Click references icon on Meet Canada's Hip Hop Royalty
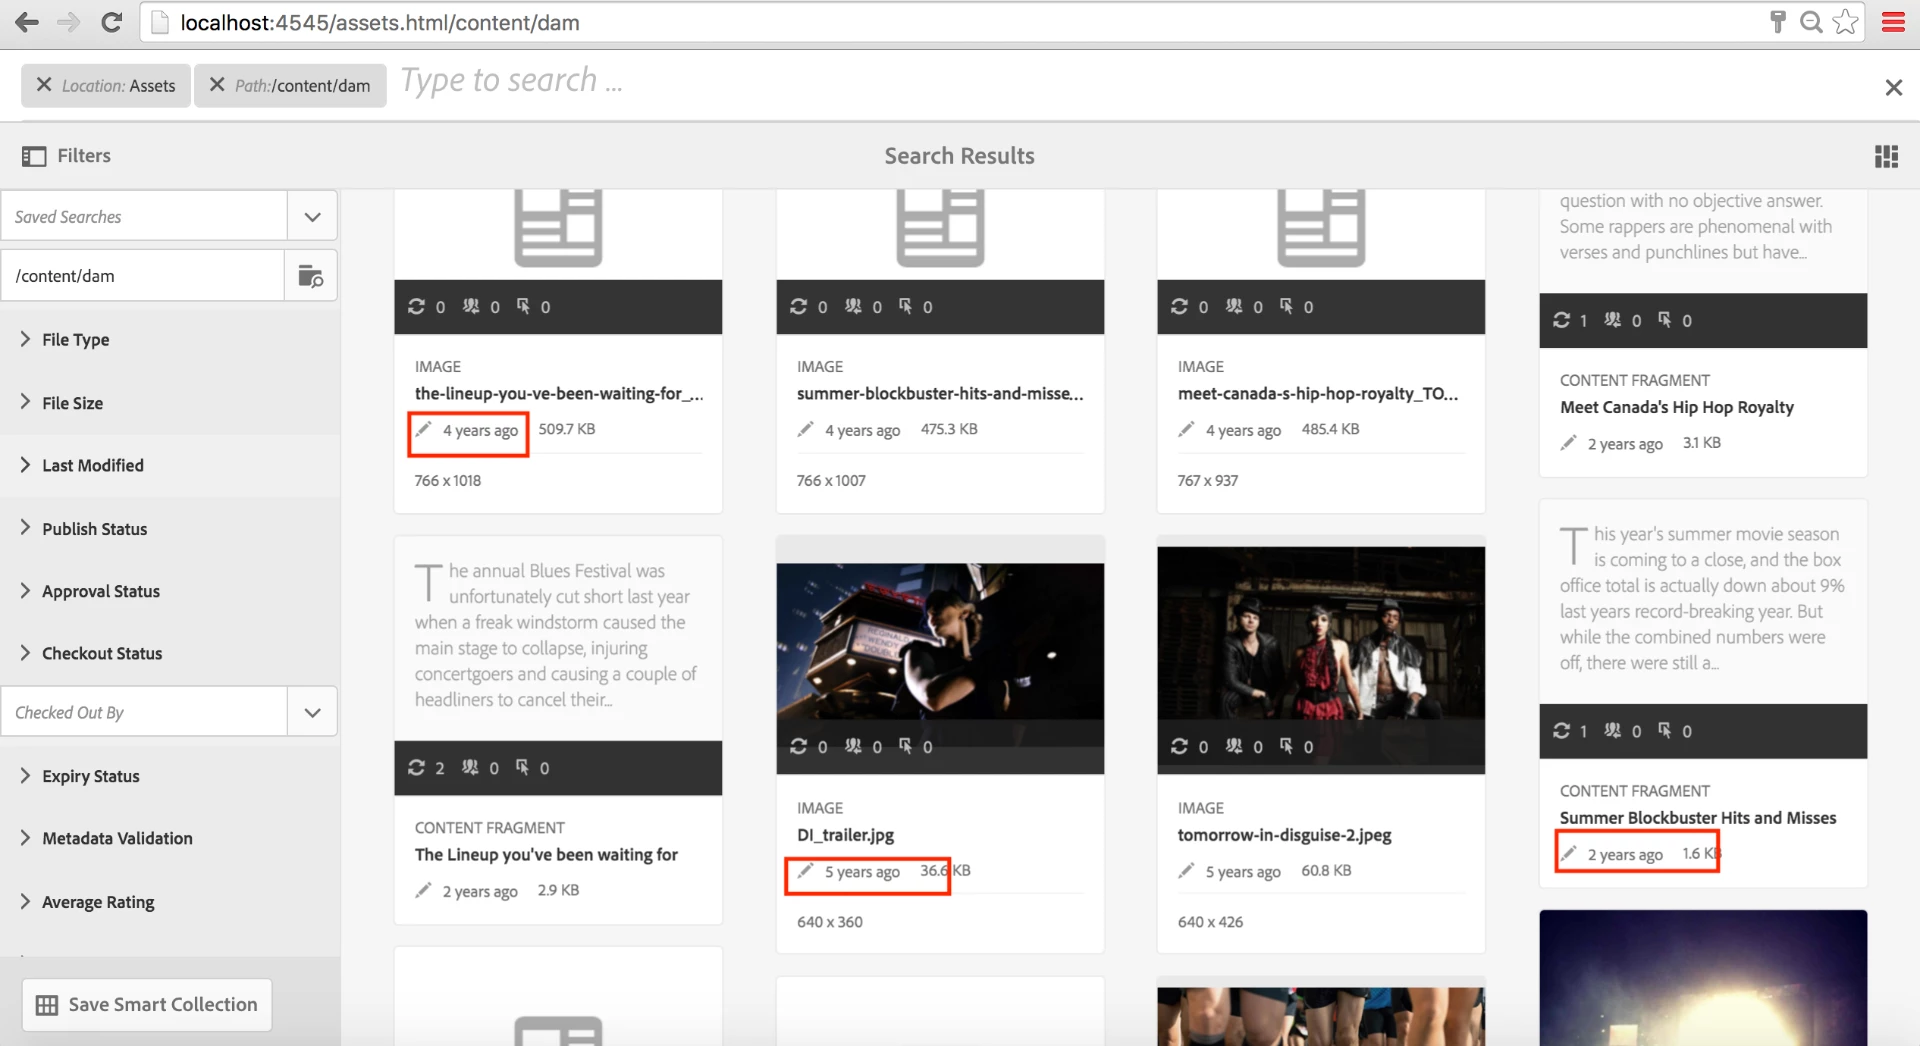 1561,320
